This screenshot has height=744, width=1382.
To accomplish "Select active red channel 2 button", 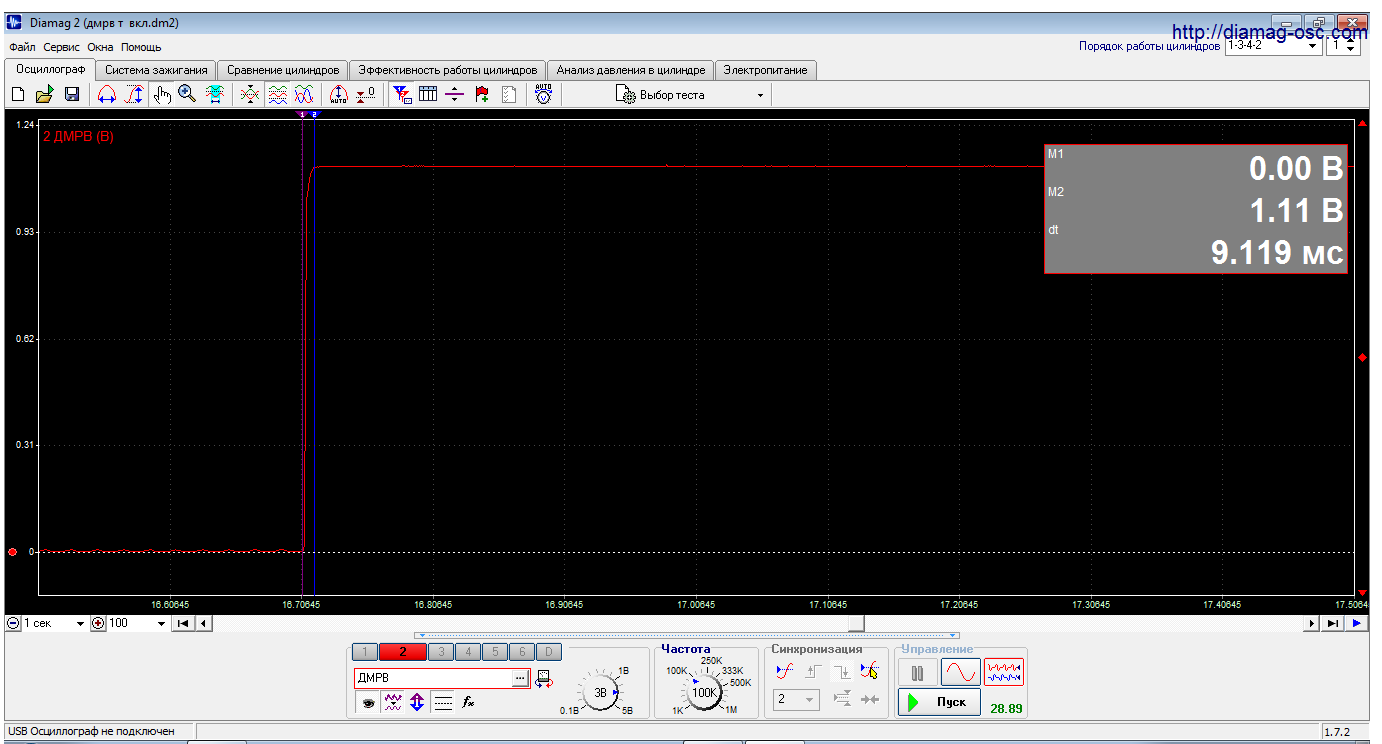I will coord(403,652).
